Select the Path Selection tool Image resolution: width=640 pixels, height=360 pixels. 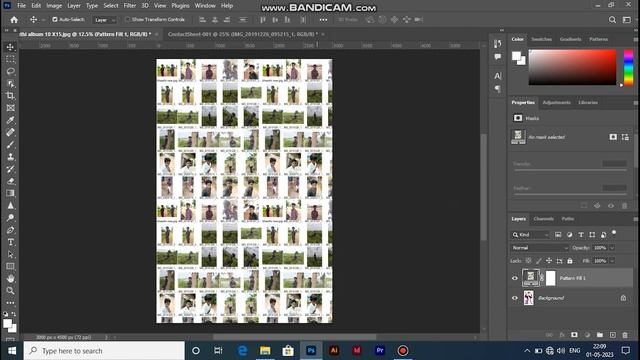[11, 255]
